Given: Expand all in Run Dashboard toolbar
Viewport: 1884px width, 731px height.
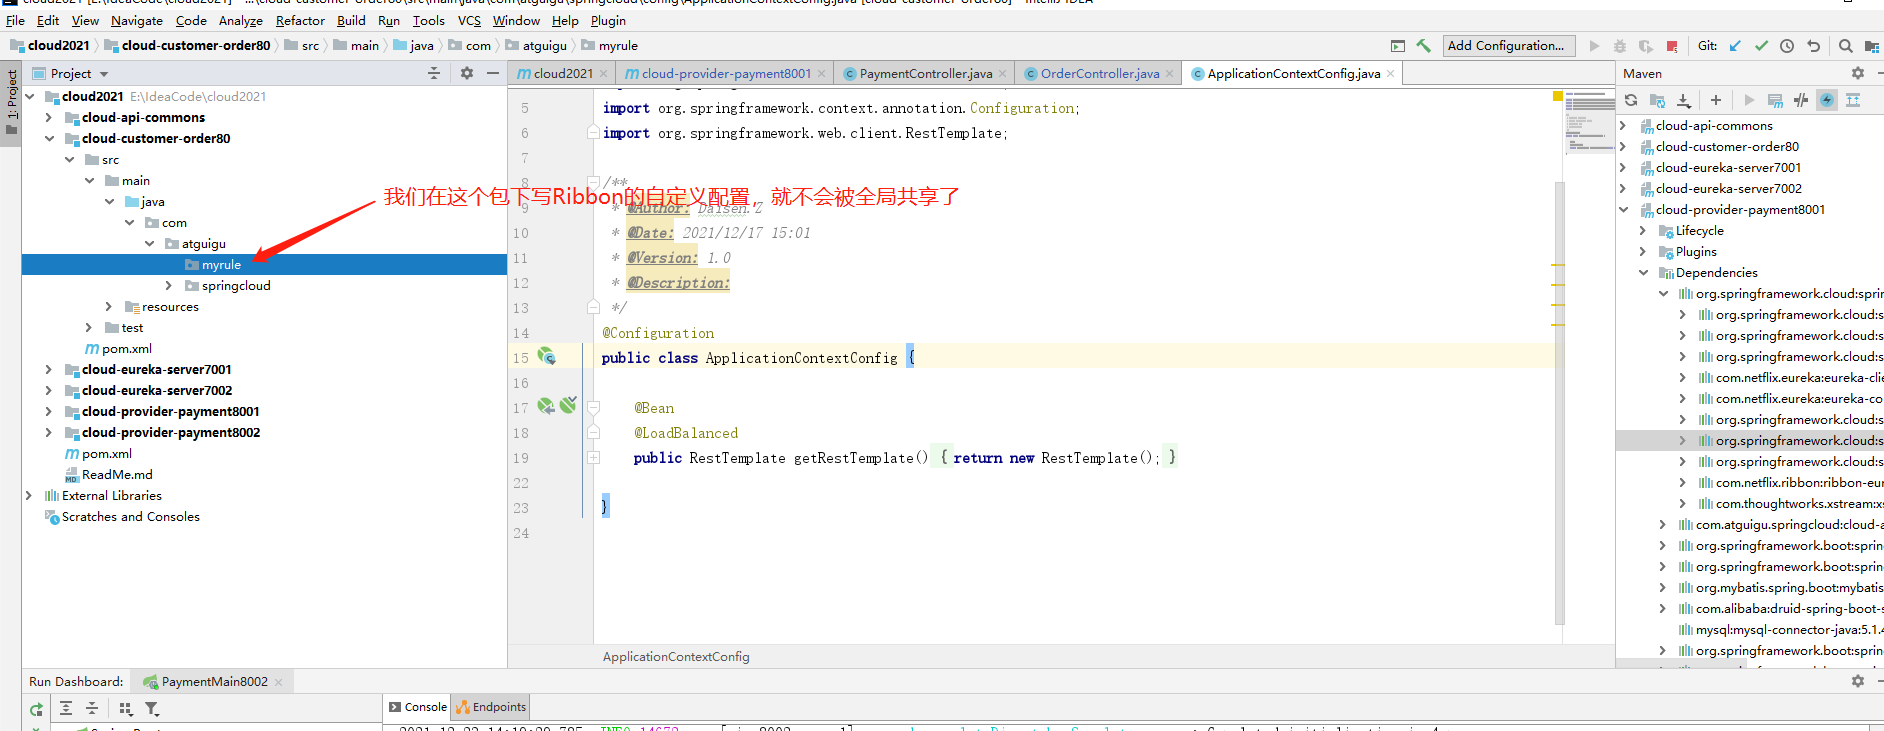Looking at the screenshot, I should (66, 708).
